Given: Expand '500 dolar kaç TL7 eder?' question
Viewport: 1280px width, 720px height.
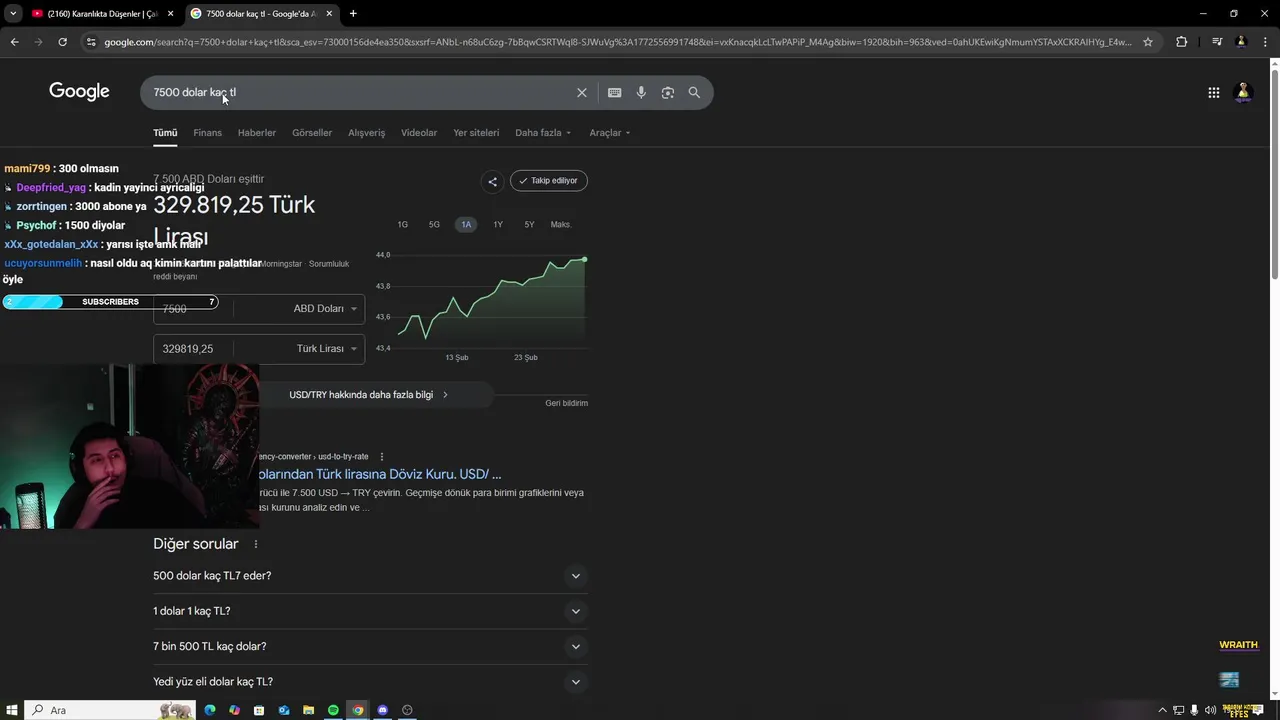Looking at the screenshot, I should pos(370,576).
